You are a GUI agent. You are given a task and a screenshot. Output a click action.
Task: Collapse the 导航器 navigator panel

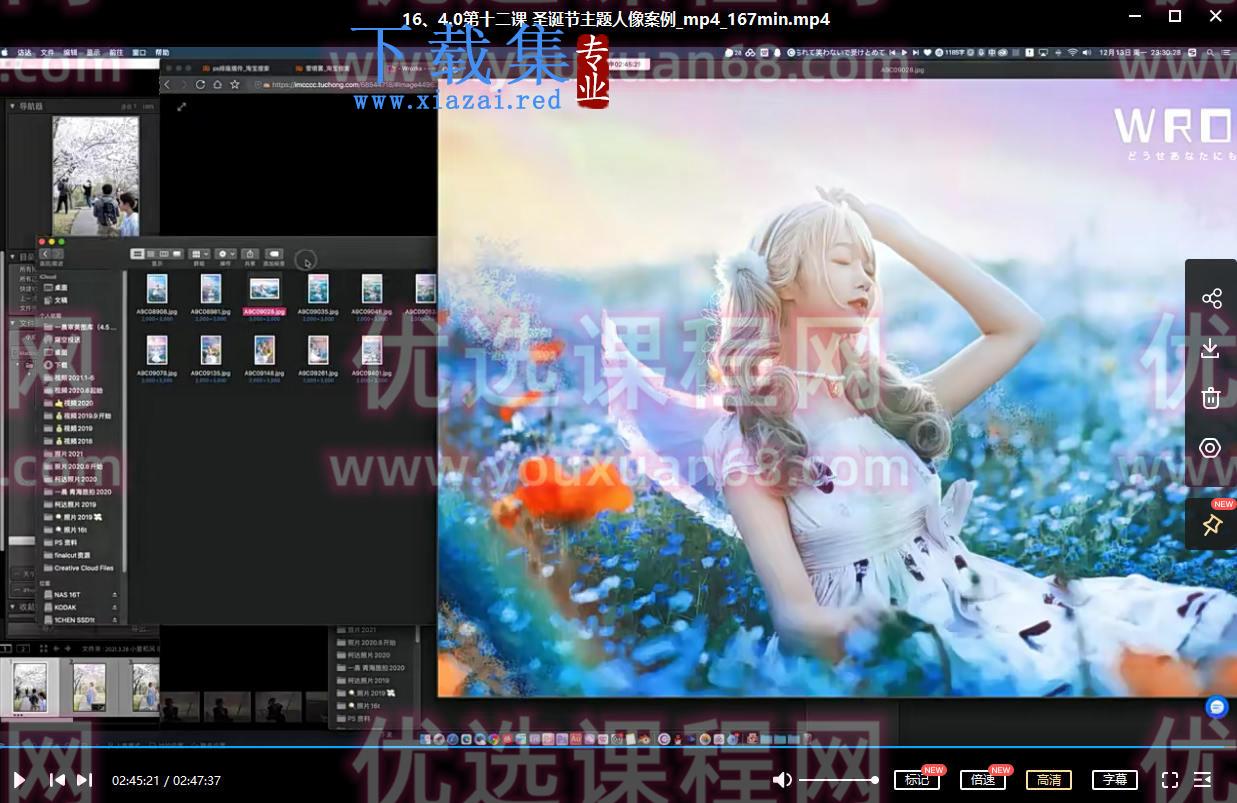click(14, 105)
